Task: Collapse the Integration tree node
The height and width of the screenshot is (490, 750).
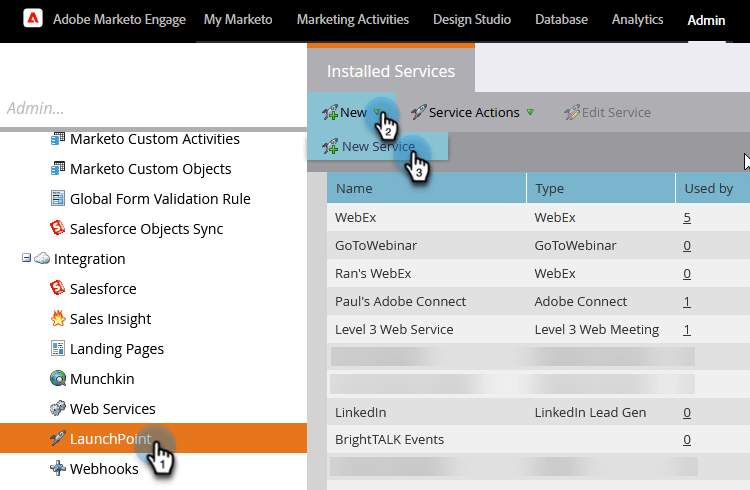Action: [x=27, y=259]
